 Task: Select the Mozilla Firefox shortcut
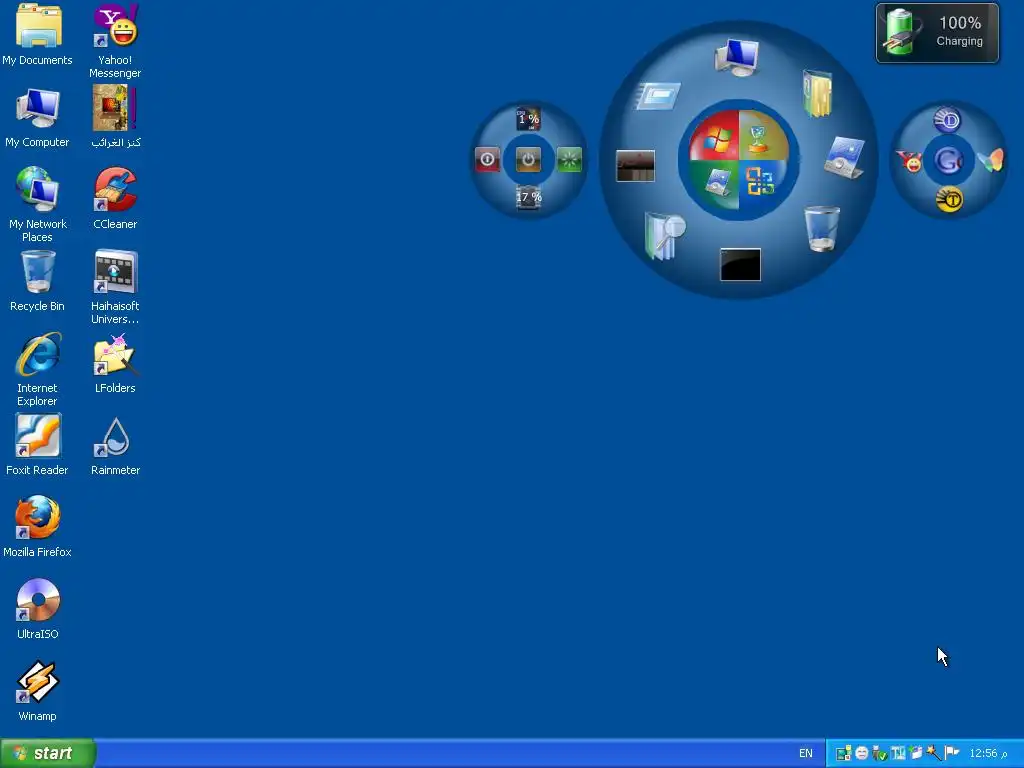click(37, 527)
